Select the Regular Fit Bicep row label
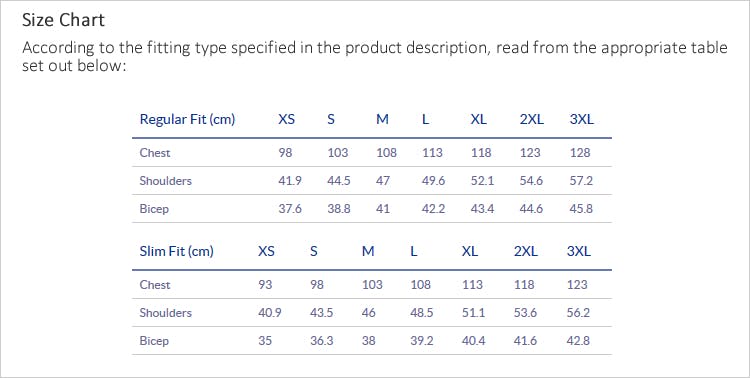This screenshot has height=378, width=750. tap(154, 209)
